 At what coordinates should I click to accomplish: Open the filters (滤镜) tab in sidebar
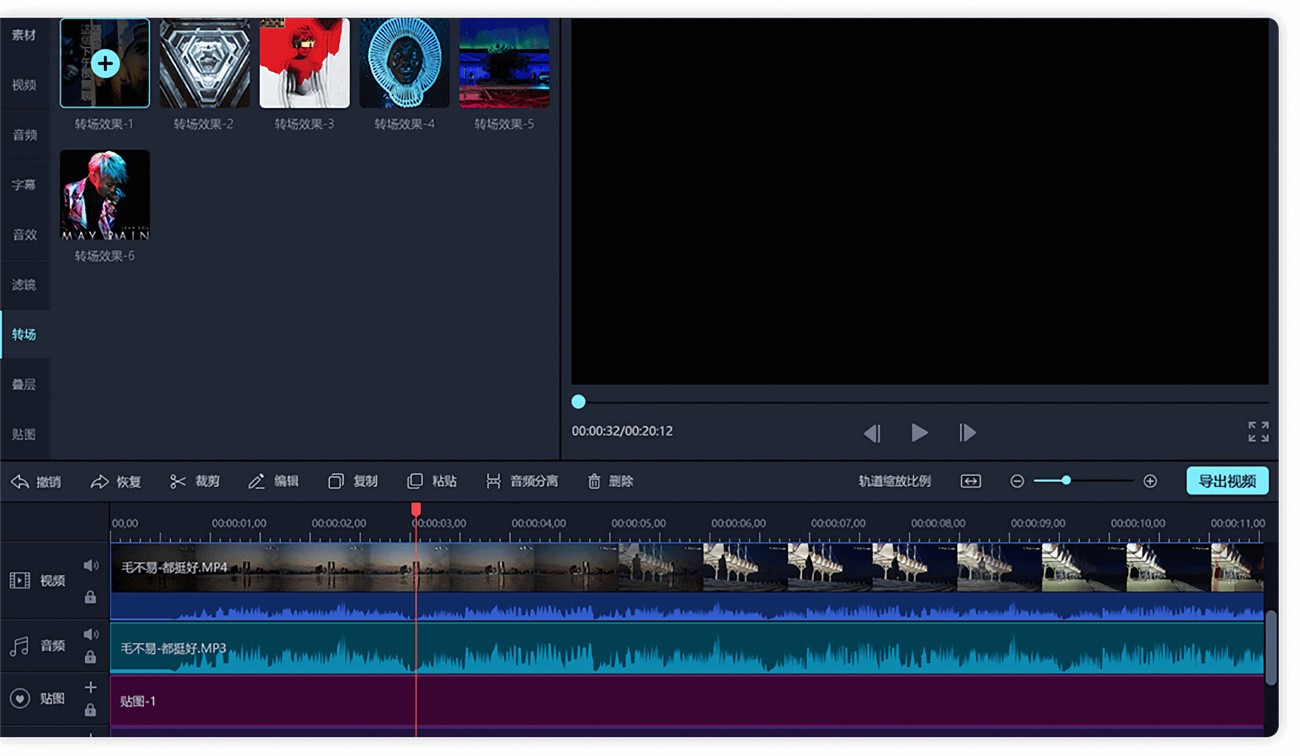24,285
